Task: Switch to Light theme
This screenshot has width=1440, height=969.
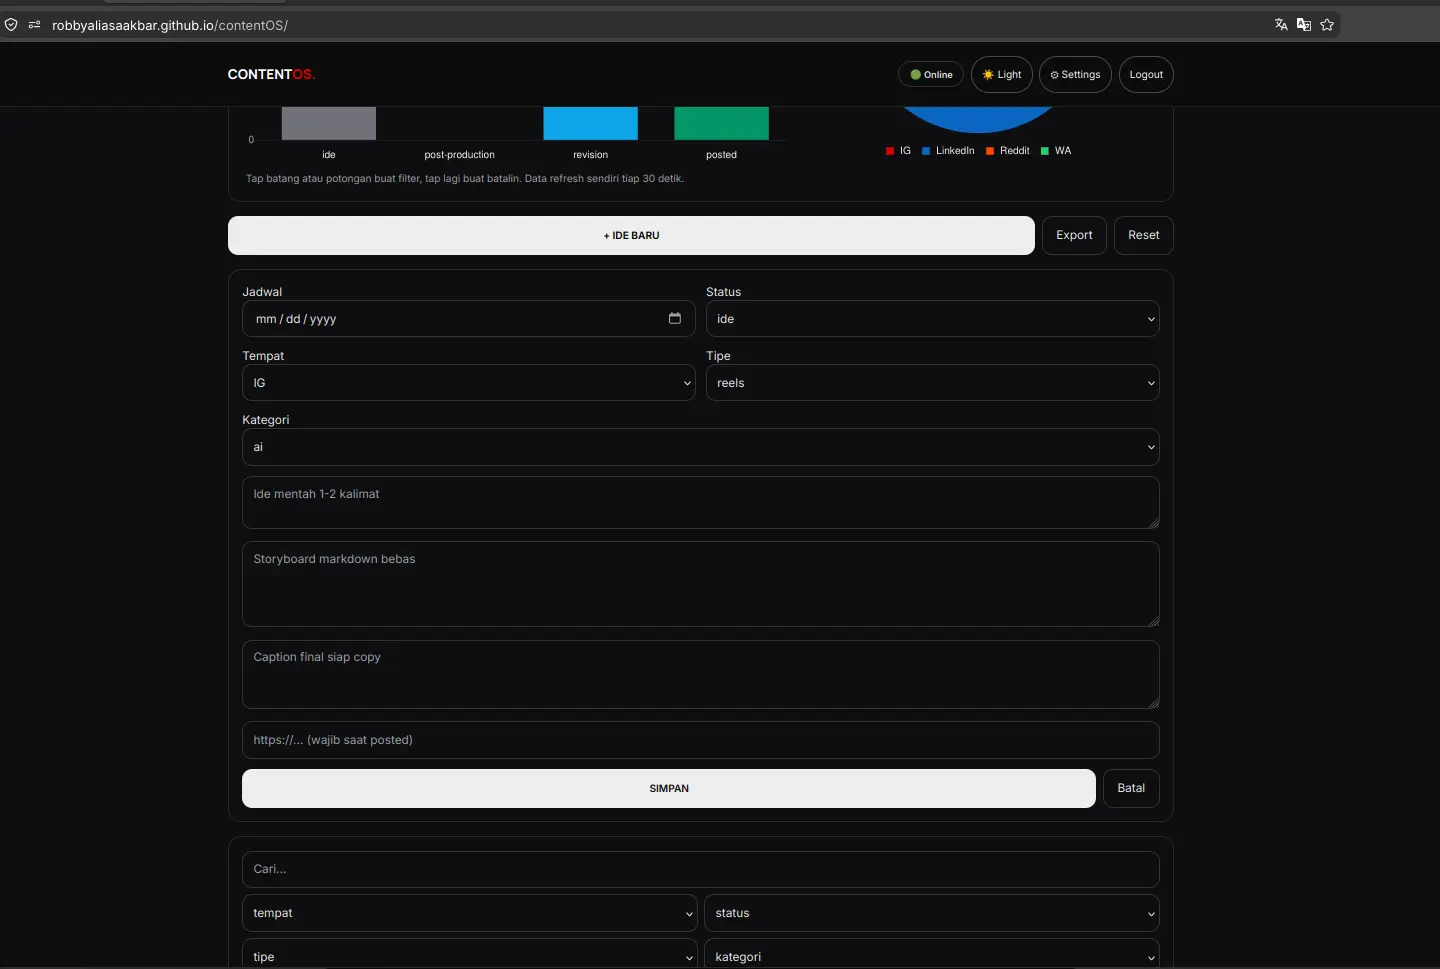Action: 1002,75
